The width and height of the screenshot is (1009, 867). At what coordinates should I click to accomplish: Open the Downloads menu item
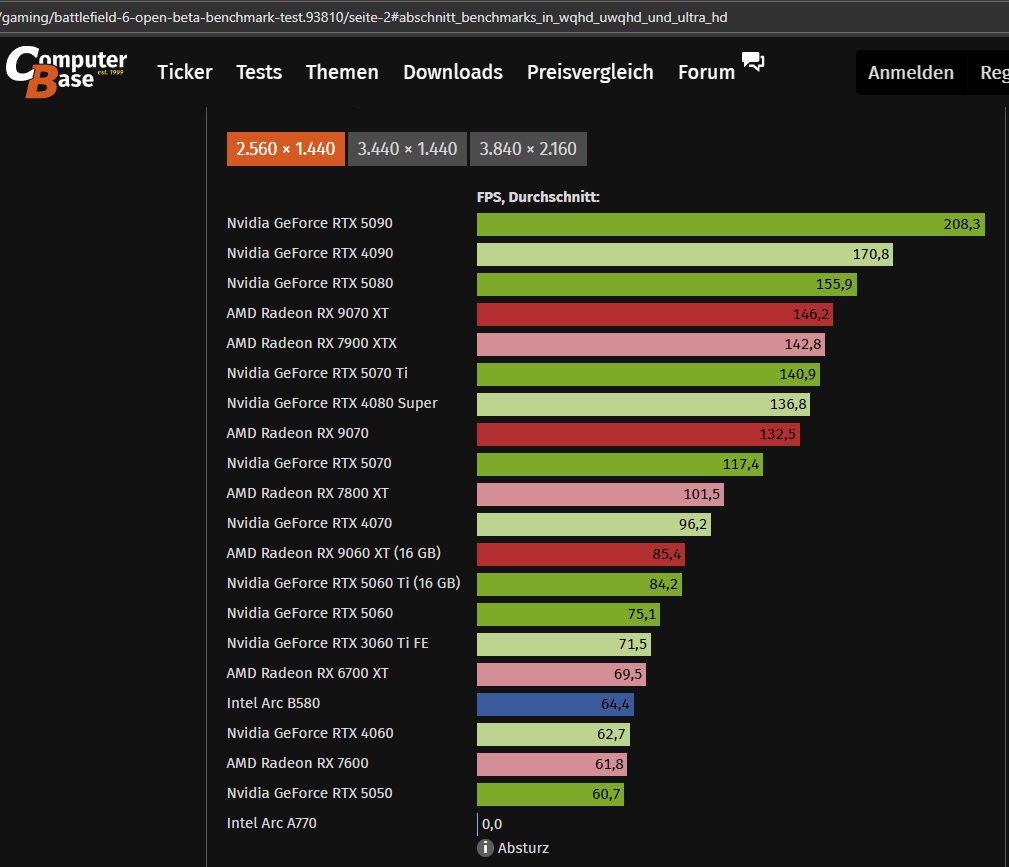(453, 72)
